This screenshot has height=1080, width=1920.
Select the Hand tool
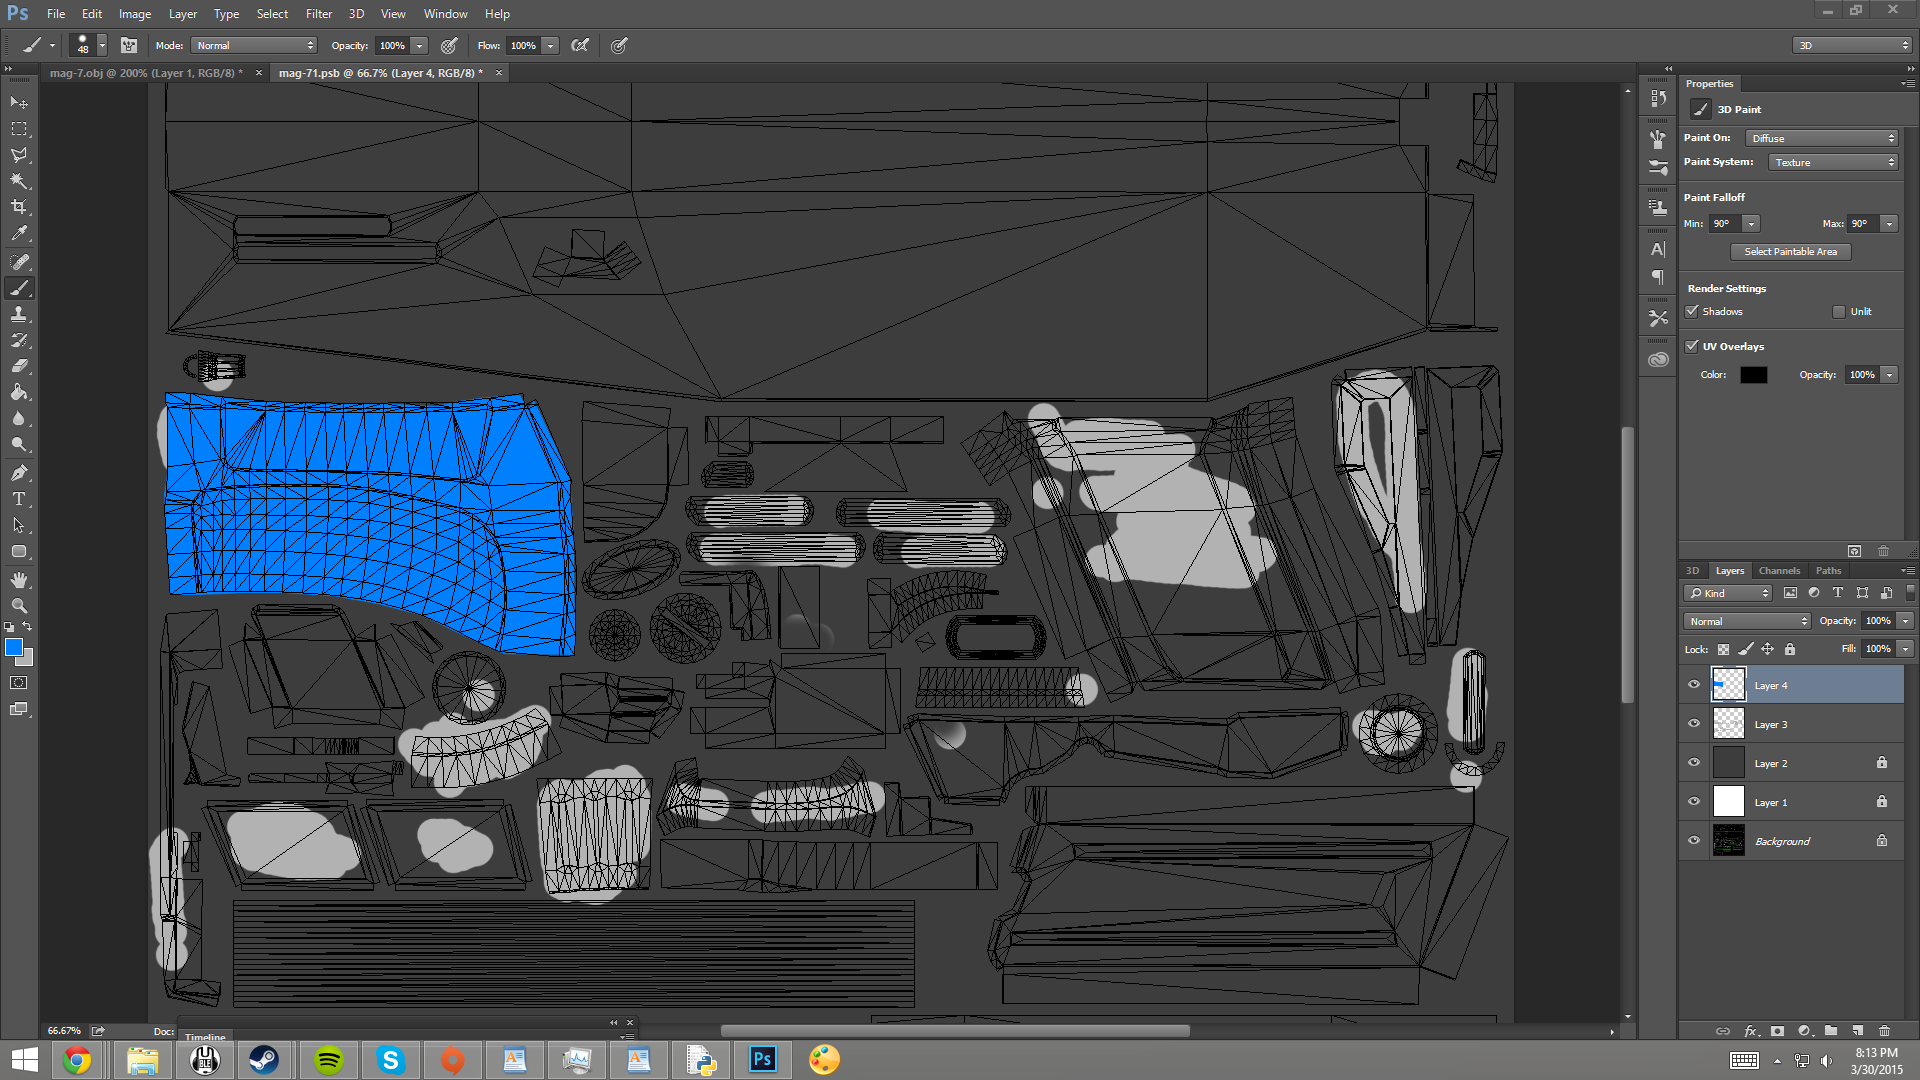19,580
